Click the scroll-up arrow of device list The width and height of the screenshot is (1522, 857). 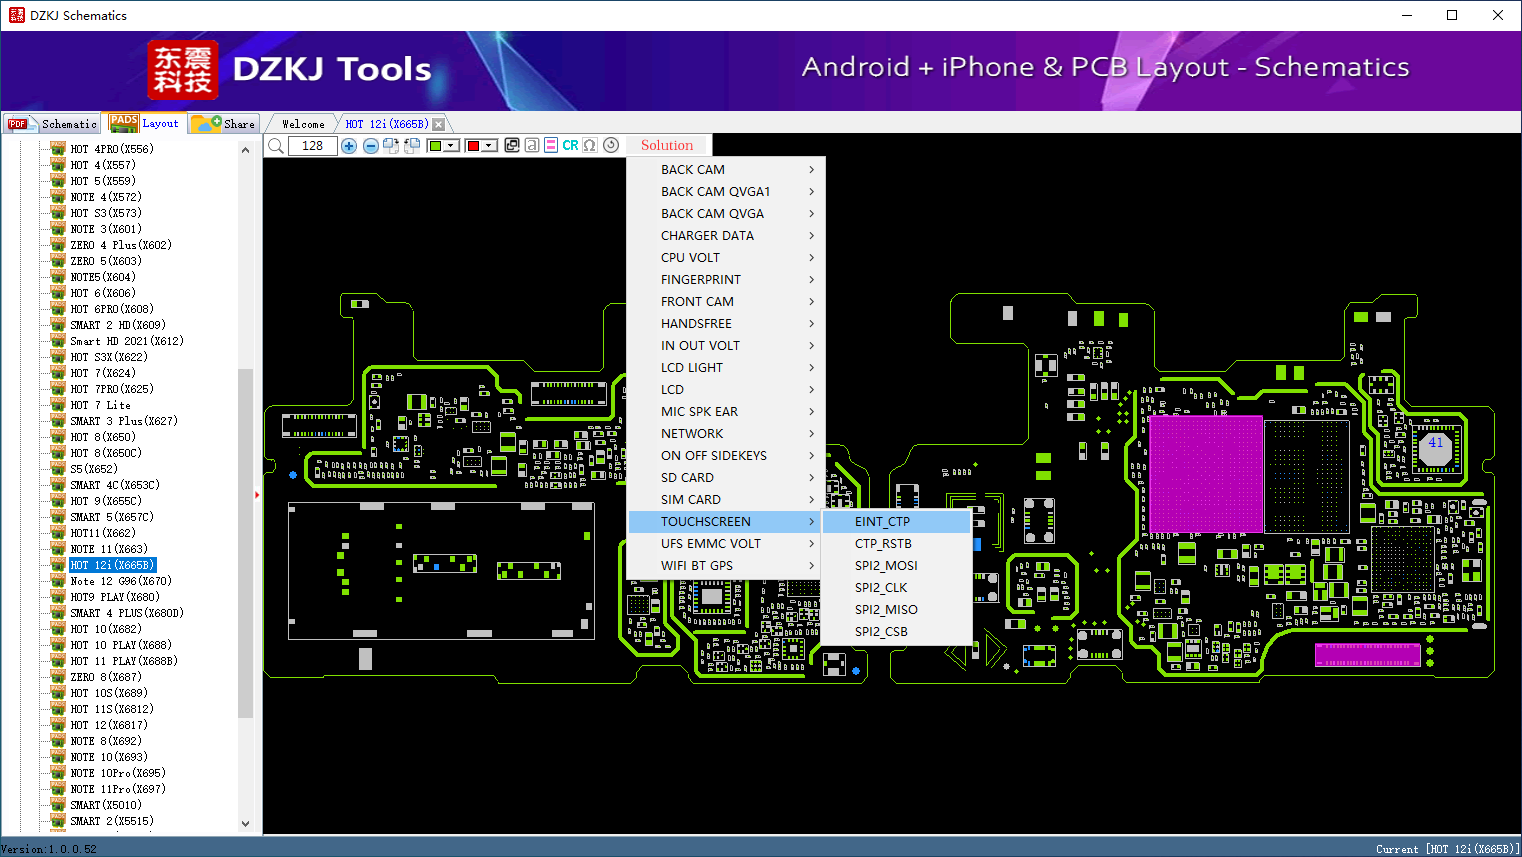tap(246, 150)
